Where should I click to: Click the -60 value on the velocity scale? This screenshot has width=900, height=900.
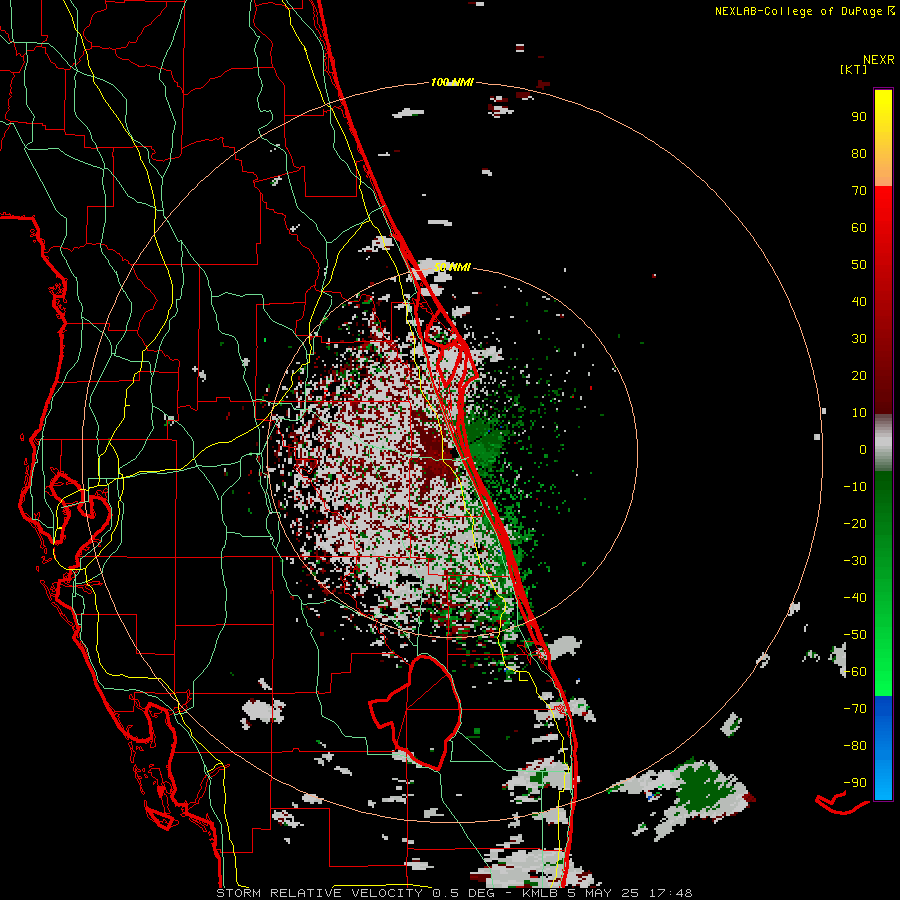click(855, 672)
